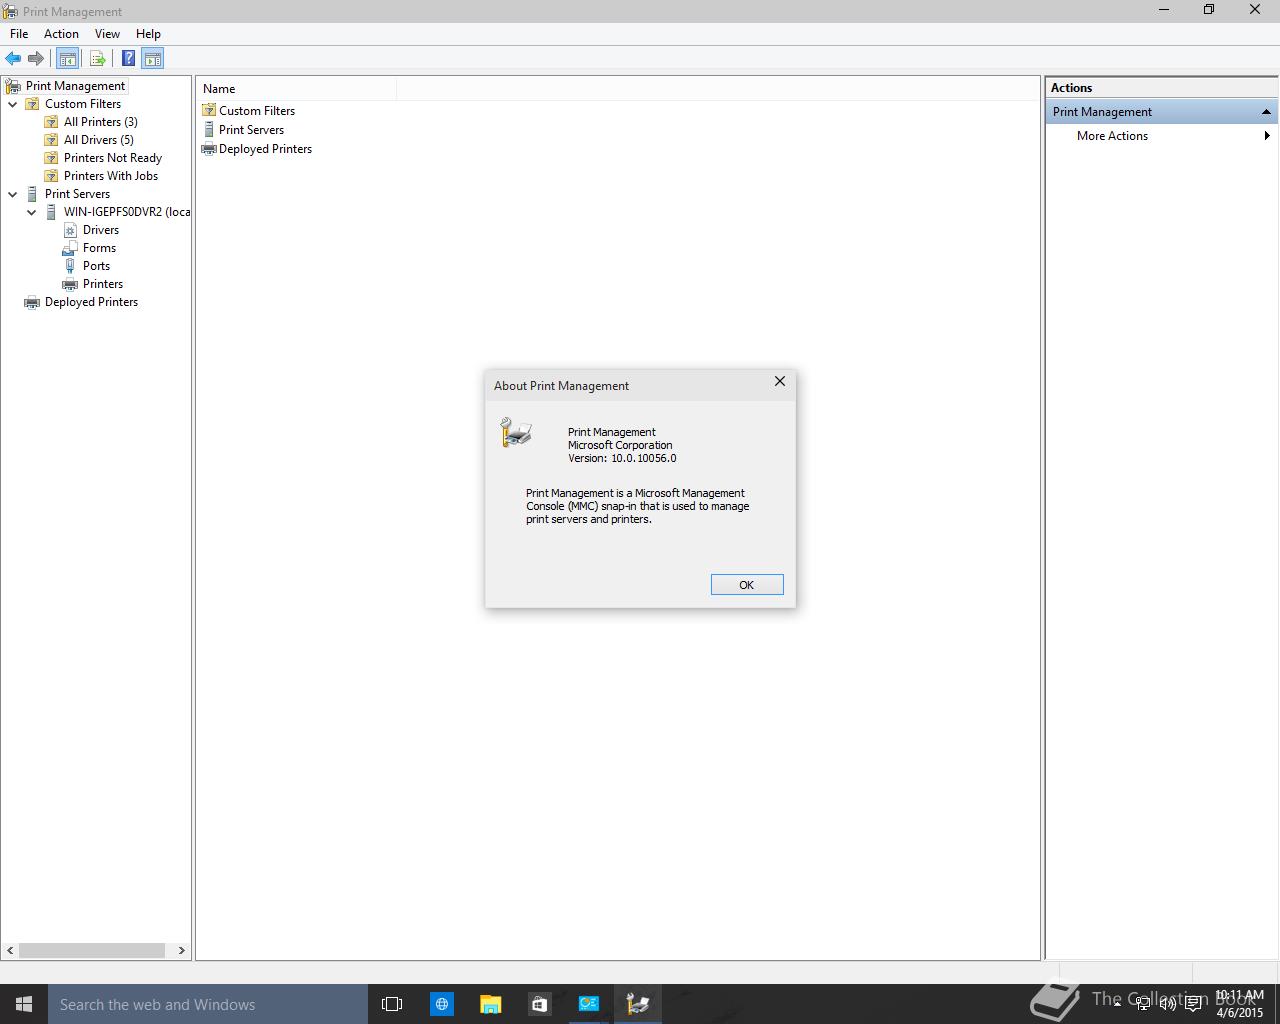
Task: Click the Custom Filters label in tree
Action: coord(83,104)
